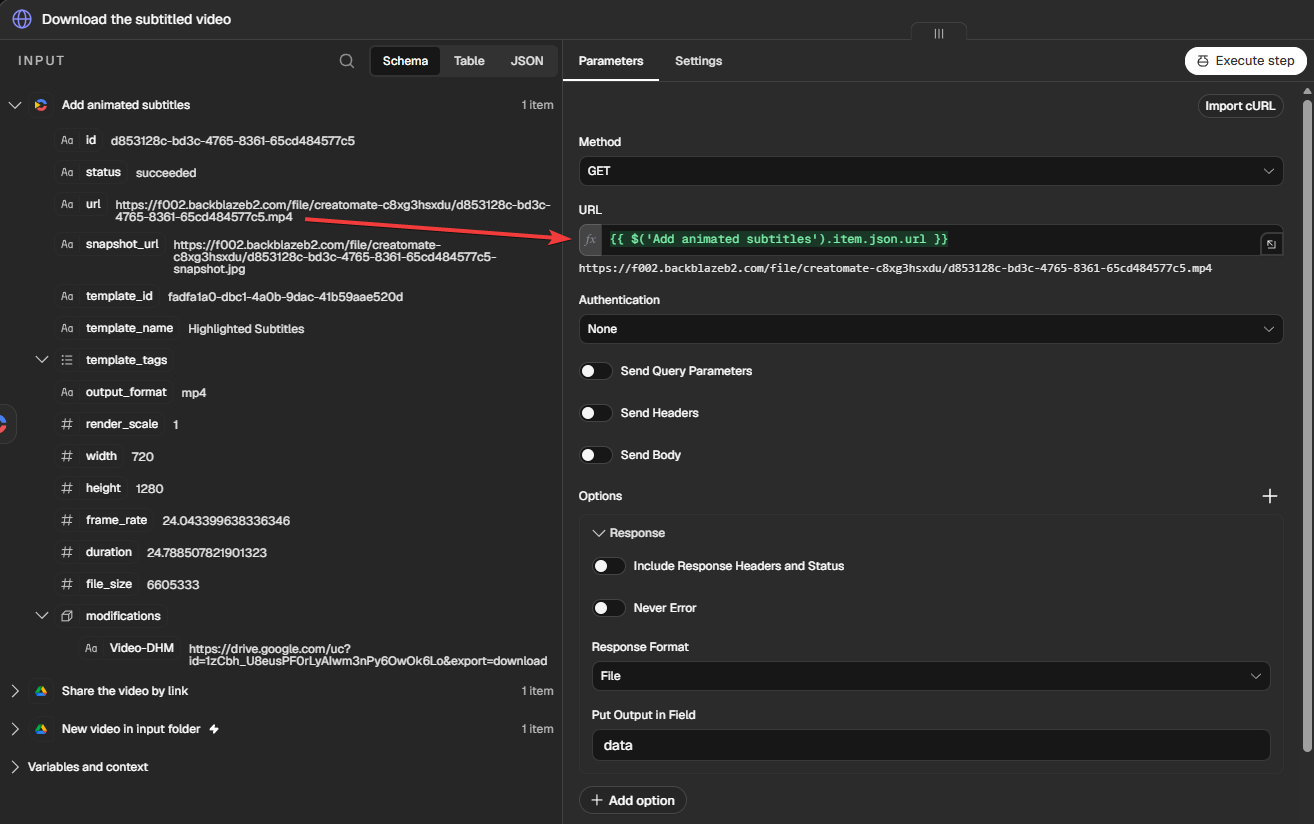Switch input view to Table
This screenshot has width=1314, height=824.
[x=469, y=61]
